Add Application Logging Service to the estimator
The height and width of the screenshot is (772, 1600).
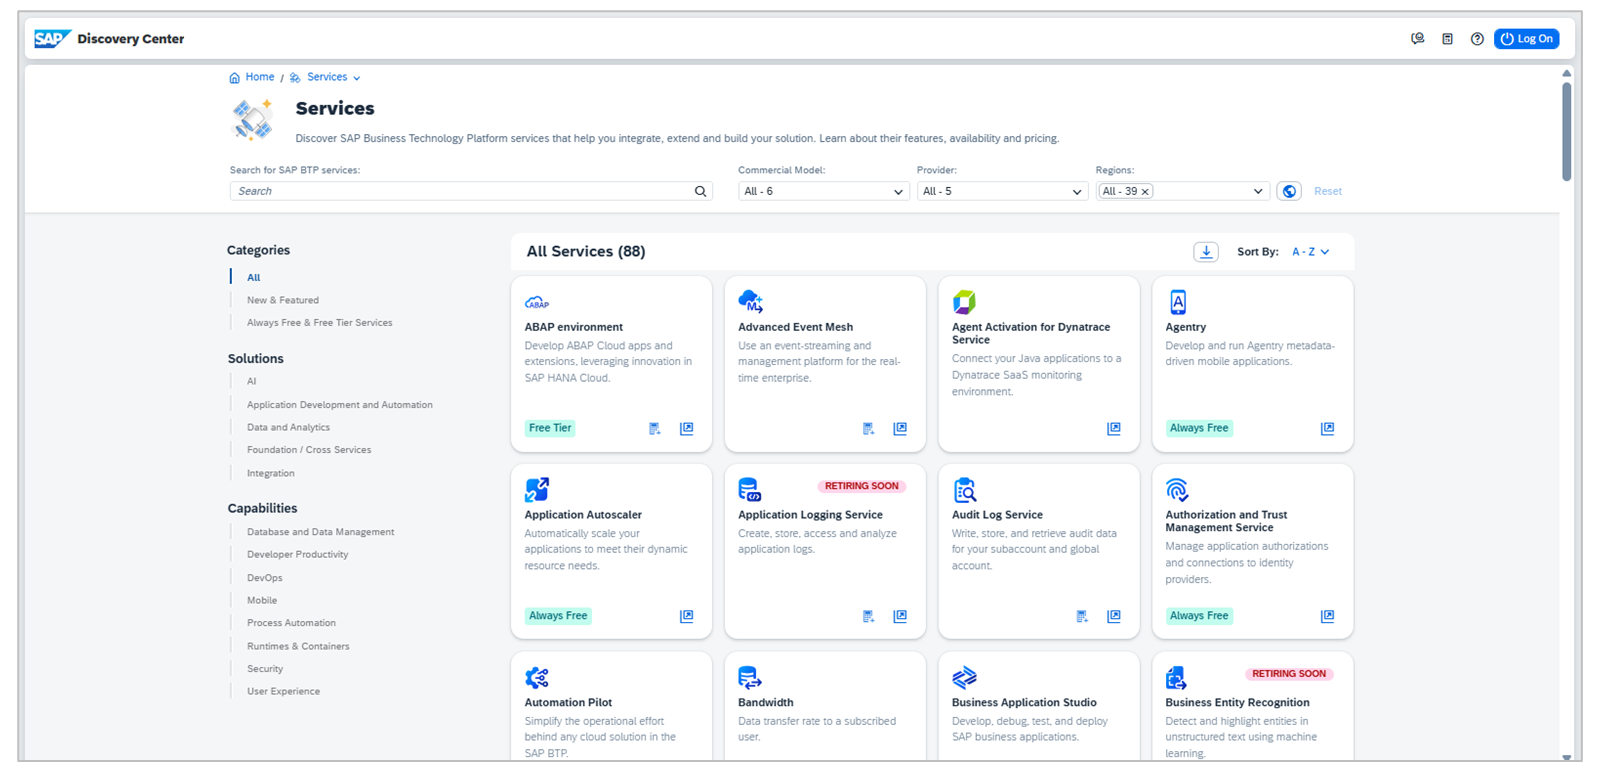[x=869, y=617]
